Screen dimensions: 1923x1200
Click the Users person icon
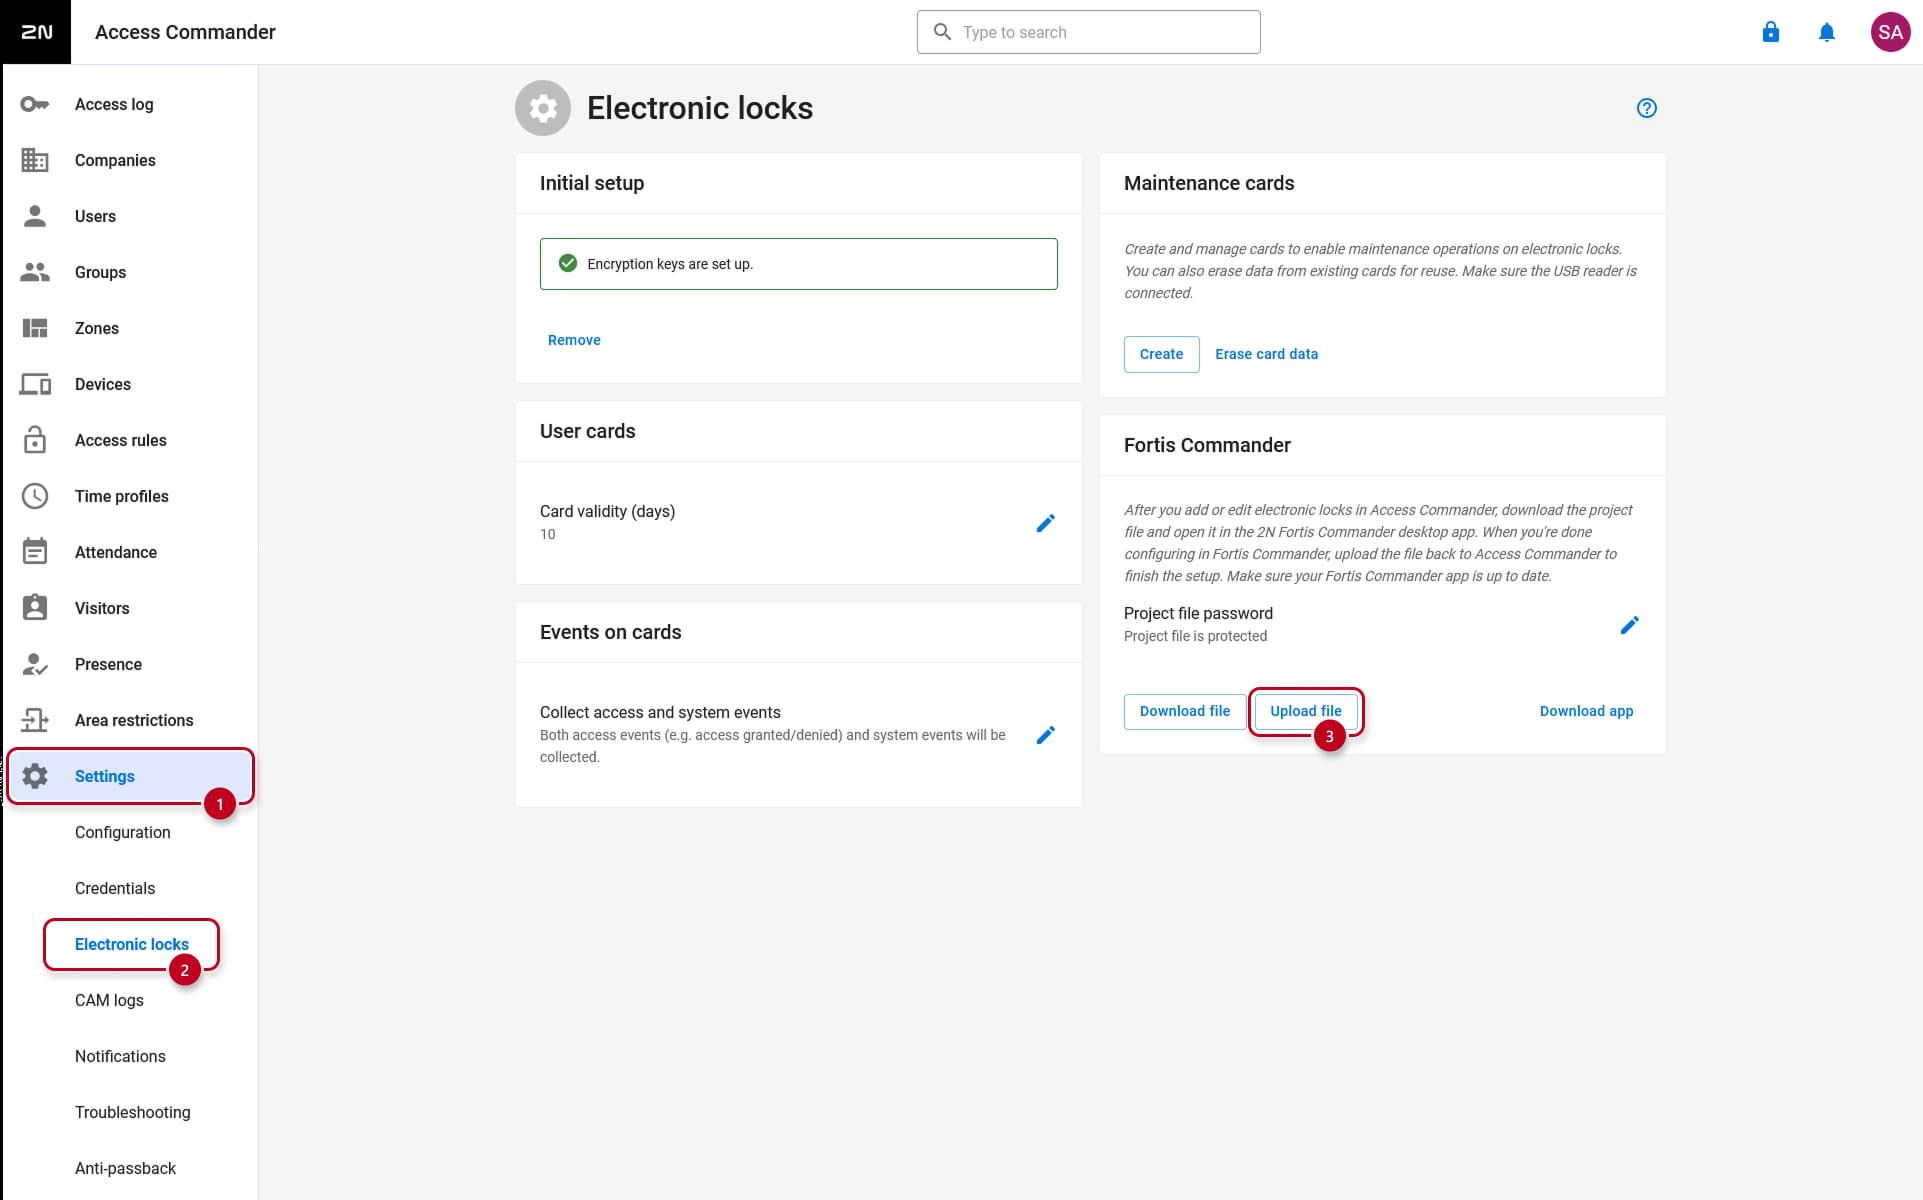click(35, 216)
